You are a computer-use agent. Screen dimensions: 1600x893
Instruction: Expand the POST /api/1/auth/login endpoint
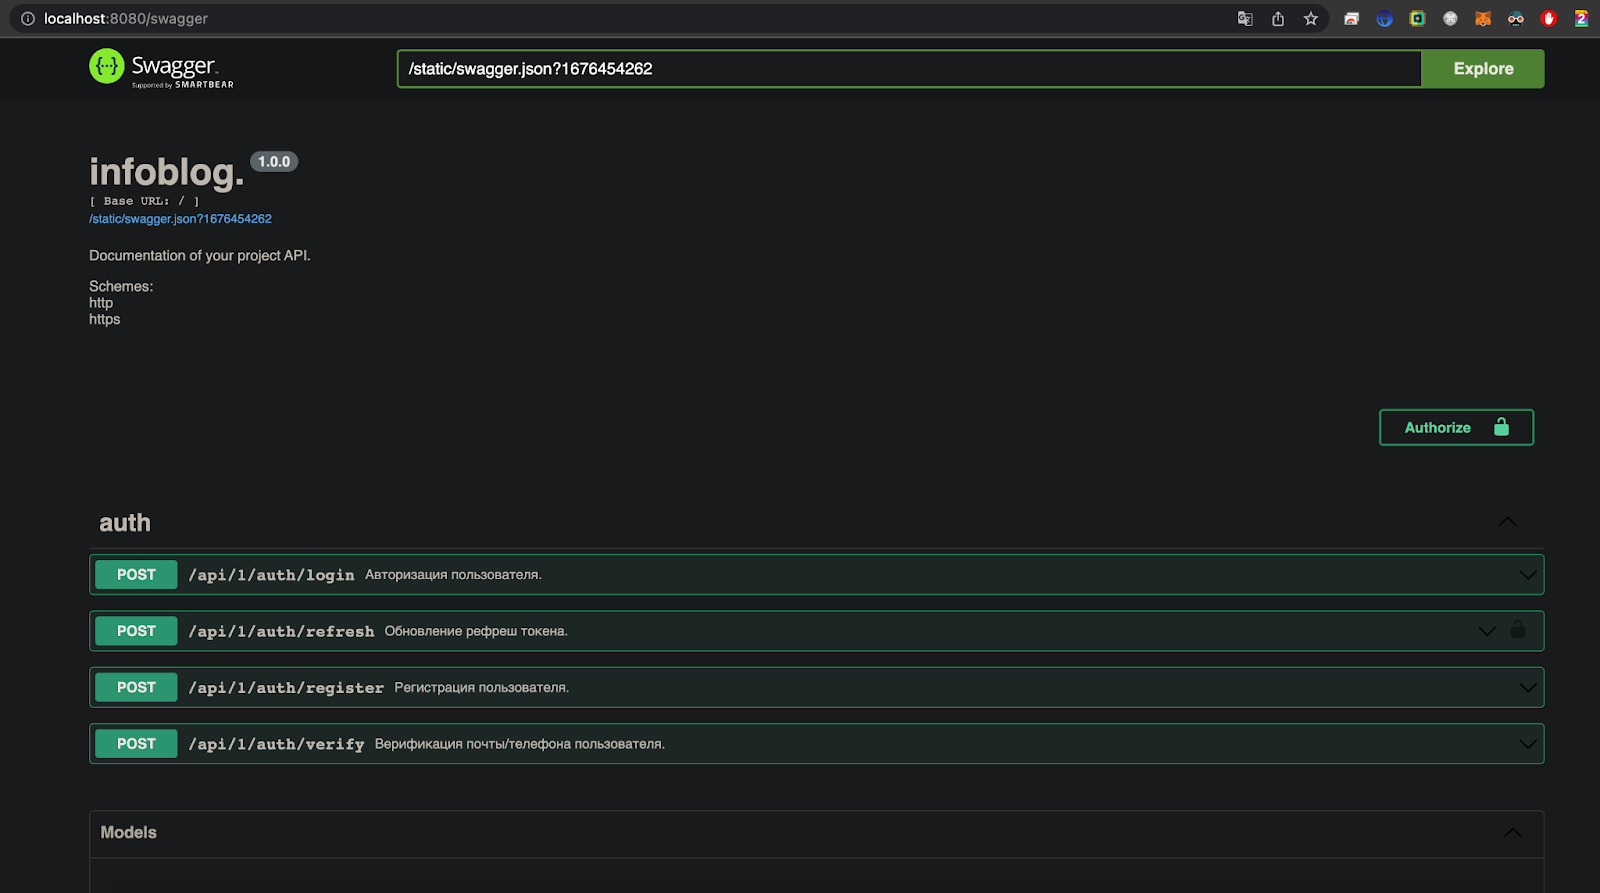click(1527, 575)
